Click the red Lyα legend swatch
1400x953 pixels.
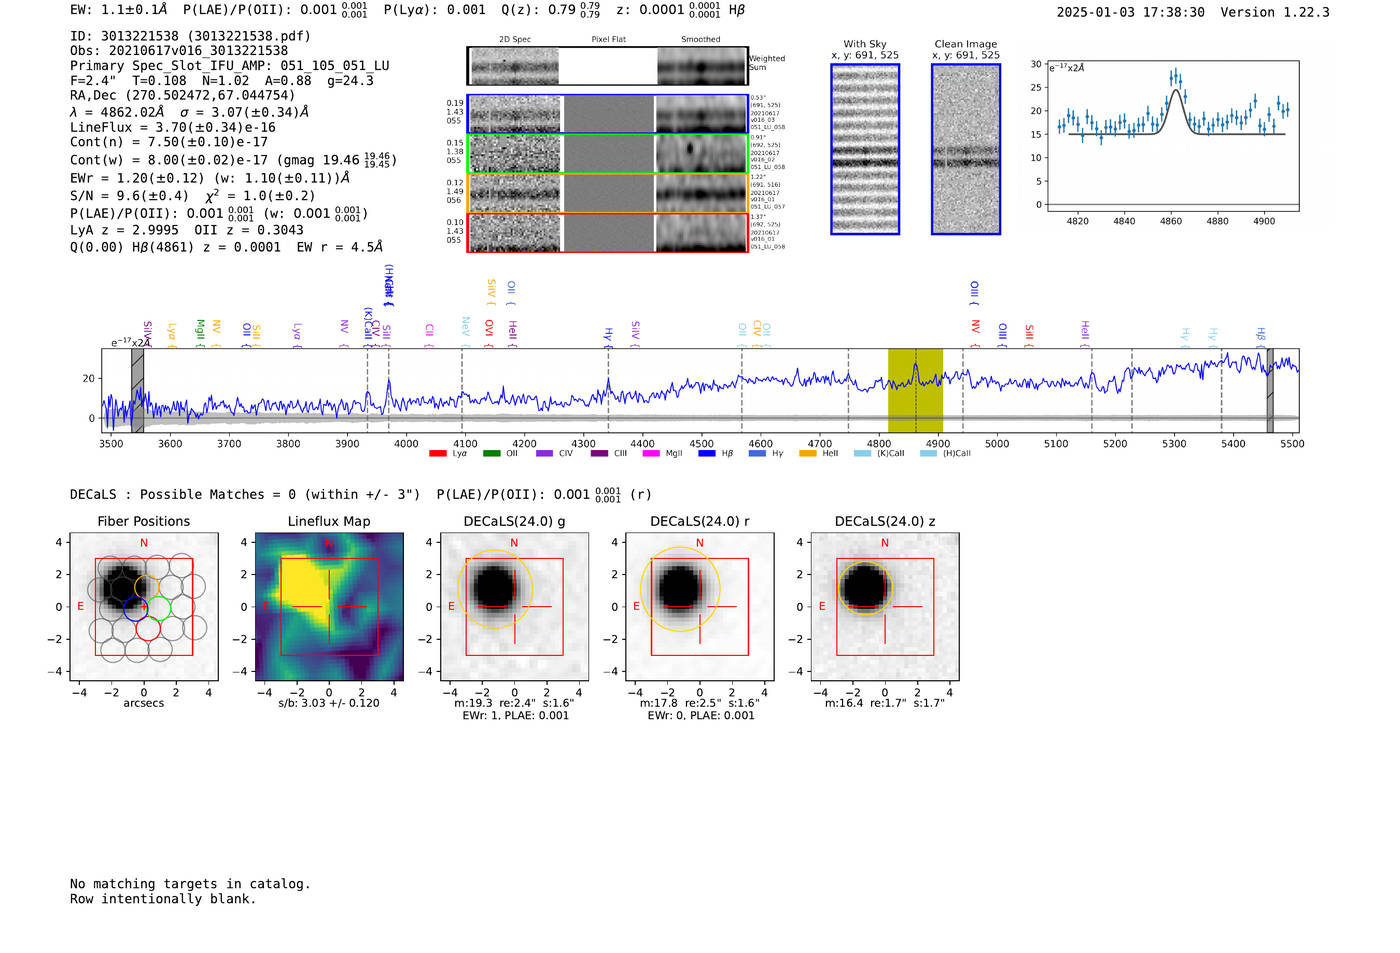[437, 454]
